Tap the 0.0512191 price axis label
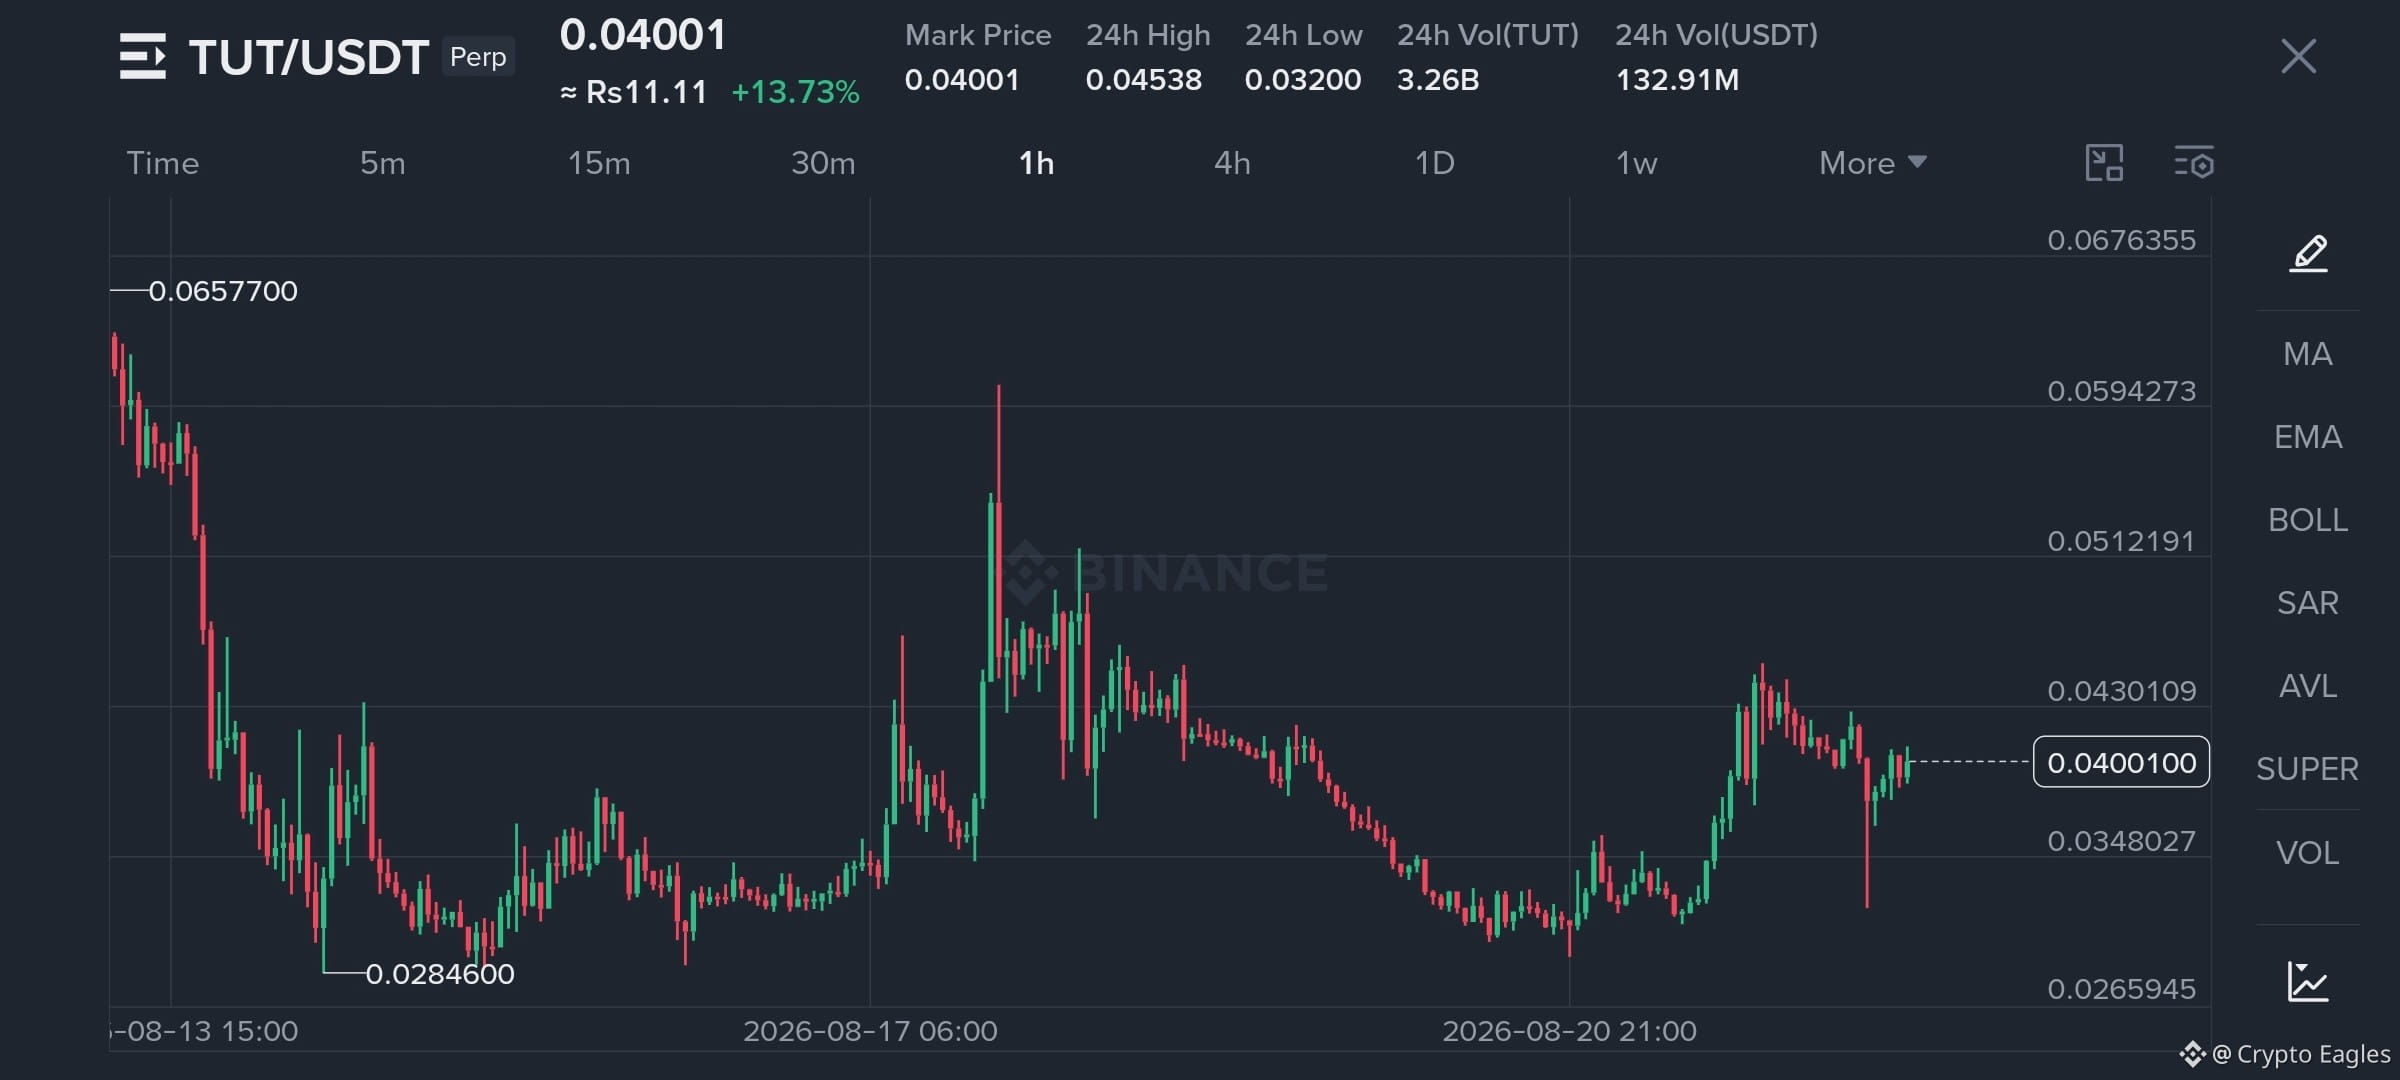 (x=2121, y=541)
